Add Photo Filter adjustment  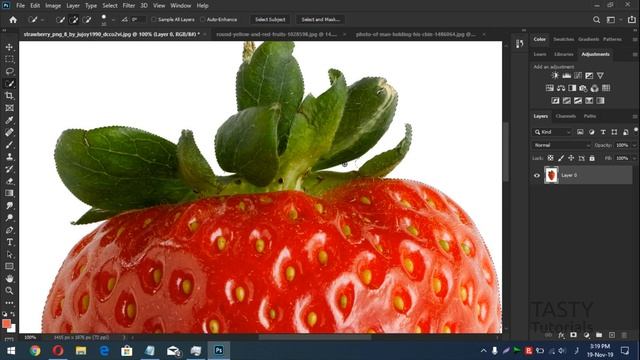[583, 88]
